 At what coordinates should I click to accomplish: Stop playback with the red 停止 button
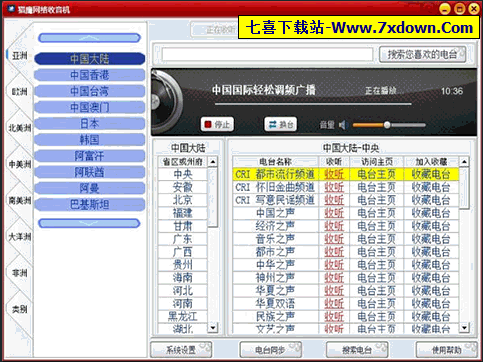pyautogui.click(x=217, y=125)
